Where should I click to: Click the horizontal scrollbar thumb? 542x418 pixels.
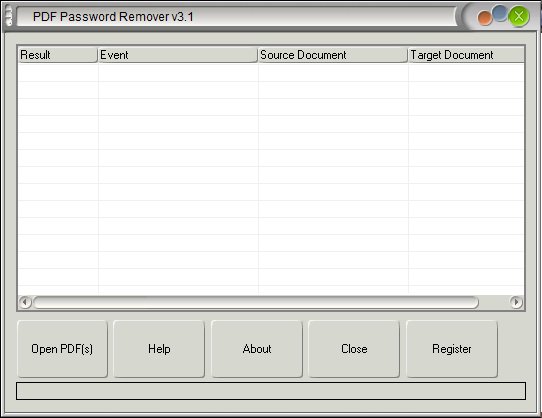click(256, 302)
